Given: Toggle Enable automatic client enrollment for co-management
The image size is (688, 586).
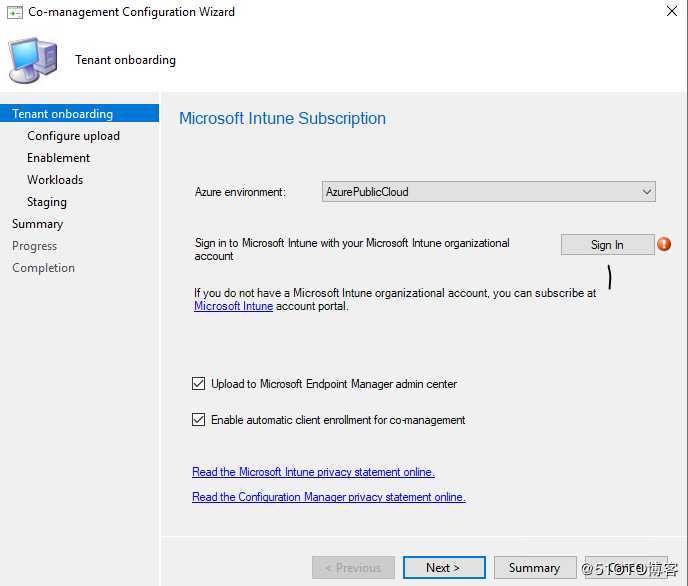Looking at the screenshot, I should (198, 420).
